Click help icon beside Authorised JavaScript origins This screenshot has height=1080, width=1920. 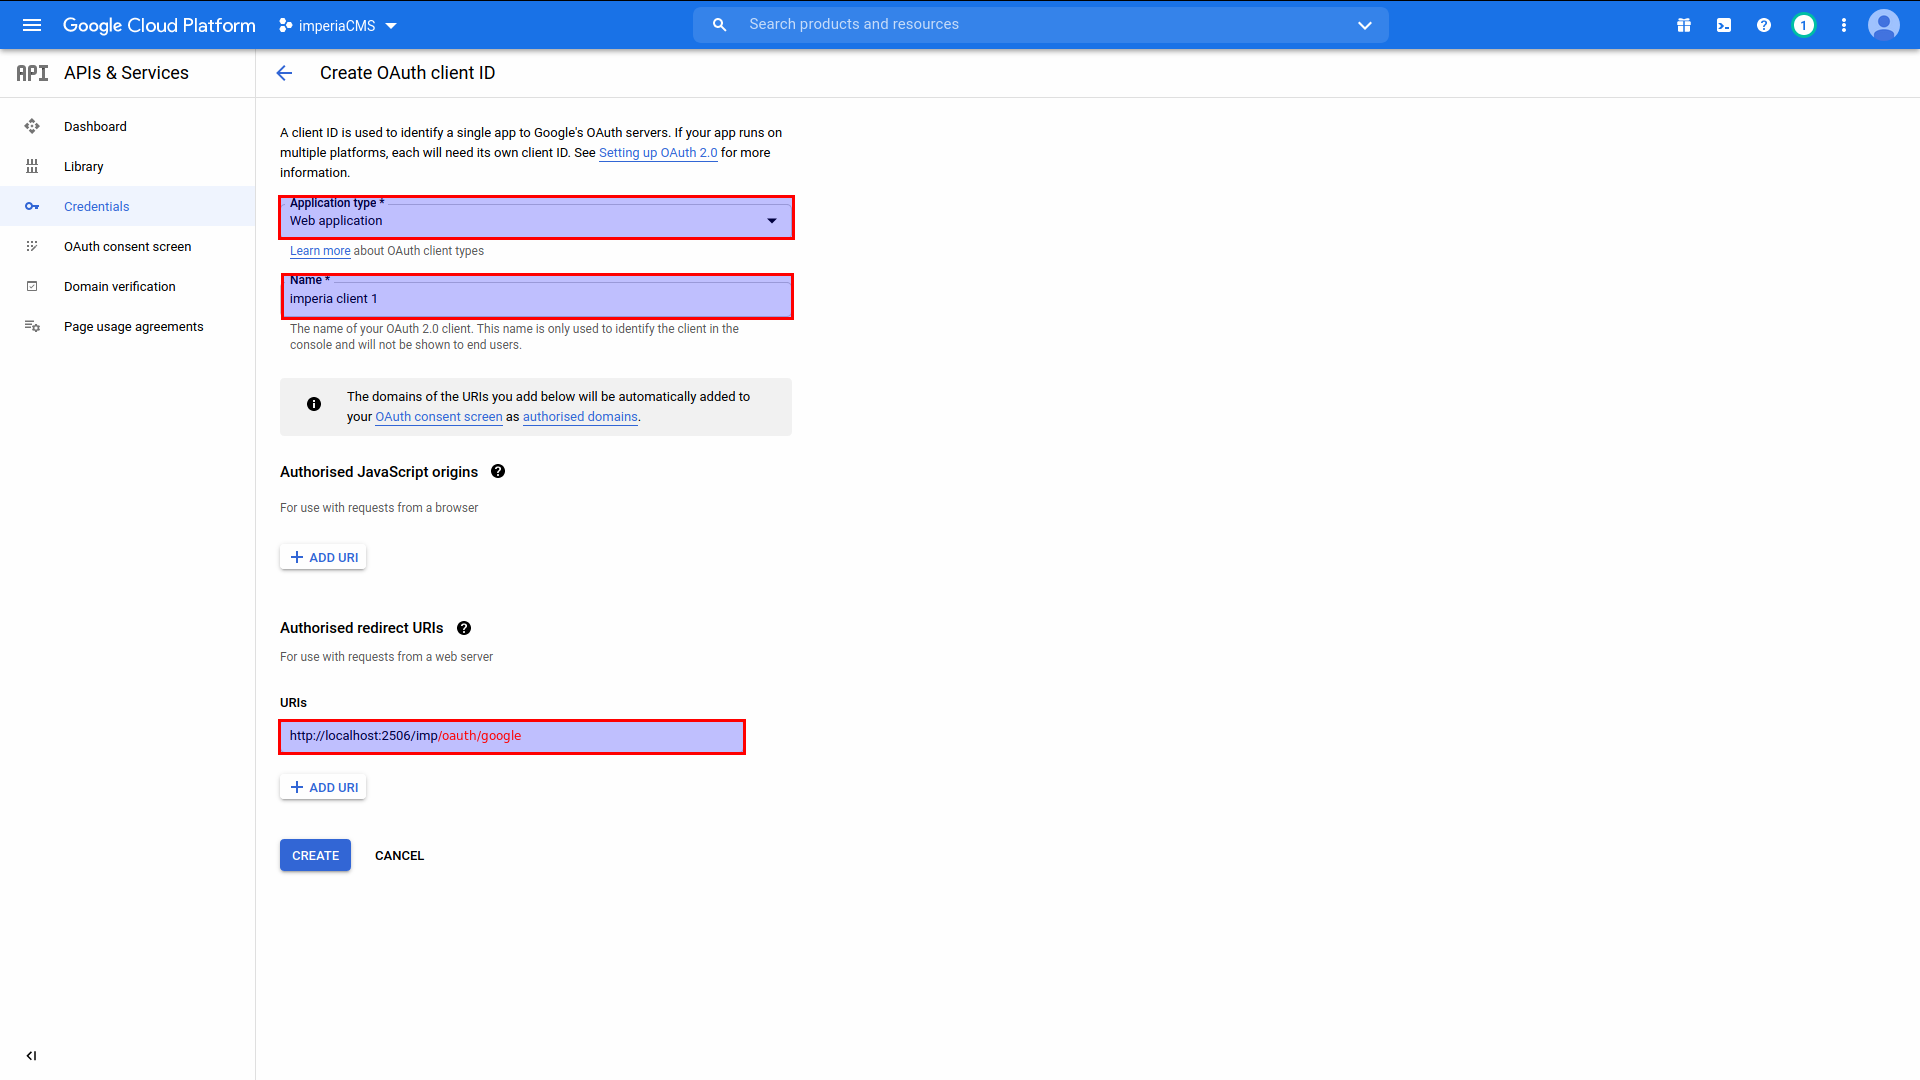point(498,471)
